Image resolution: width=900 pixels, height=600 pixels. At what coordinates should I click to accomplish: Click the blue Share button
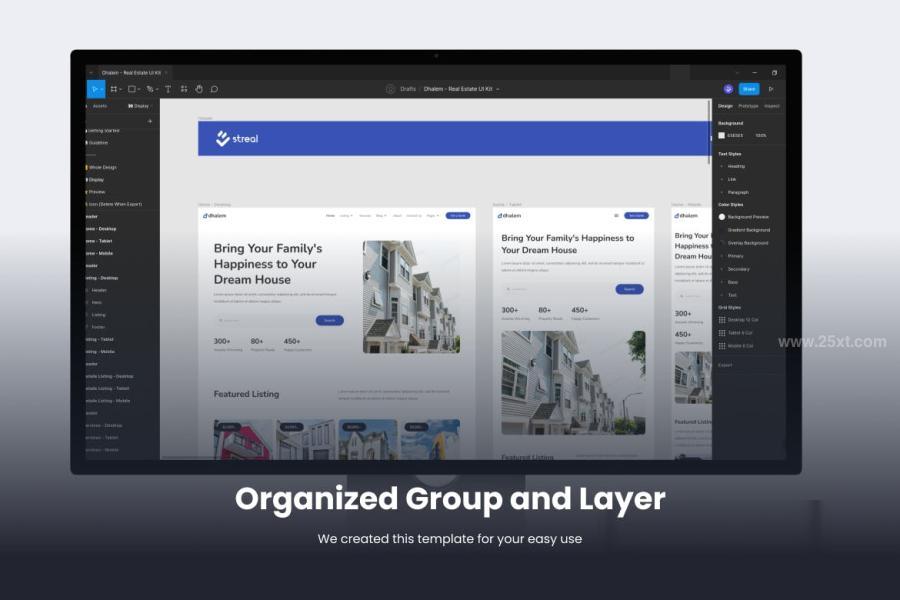coord(749,89)
